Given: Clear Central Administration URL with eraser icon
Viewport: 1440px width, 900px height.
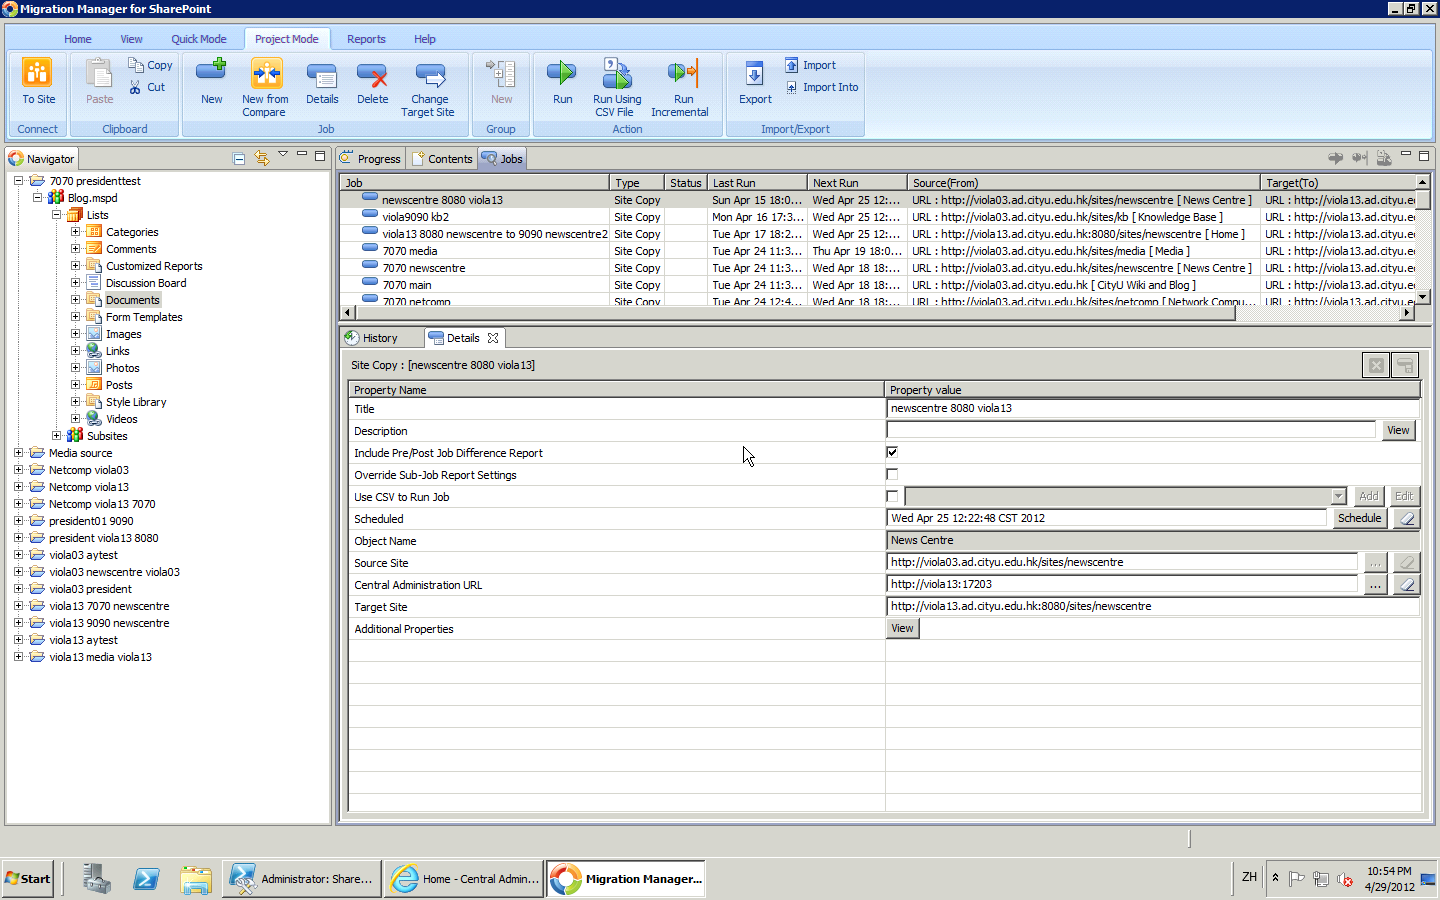Looking at the screenshot, I should click(1407, 584).
